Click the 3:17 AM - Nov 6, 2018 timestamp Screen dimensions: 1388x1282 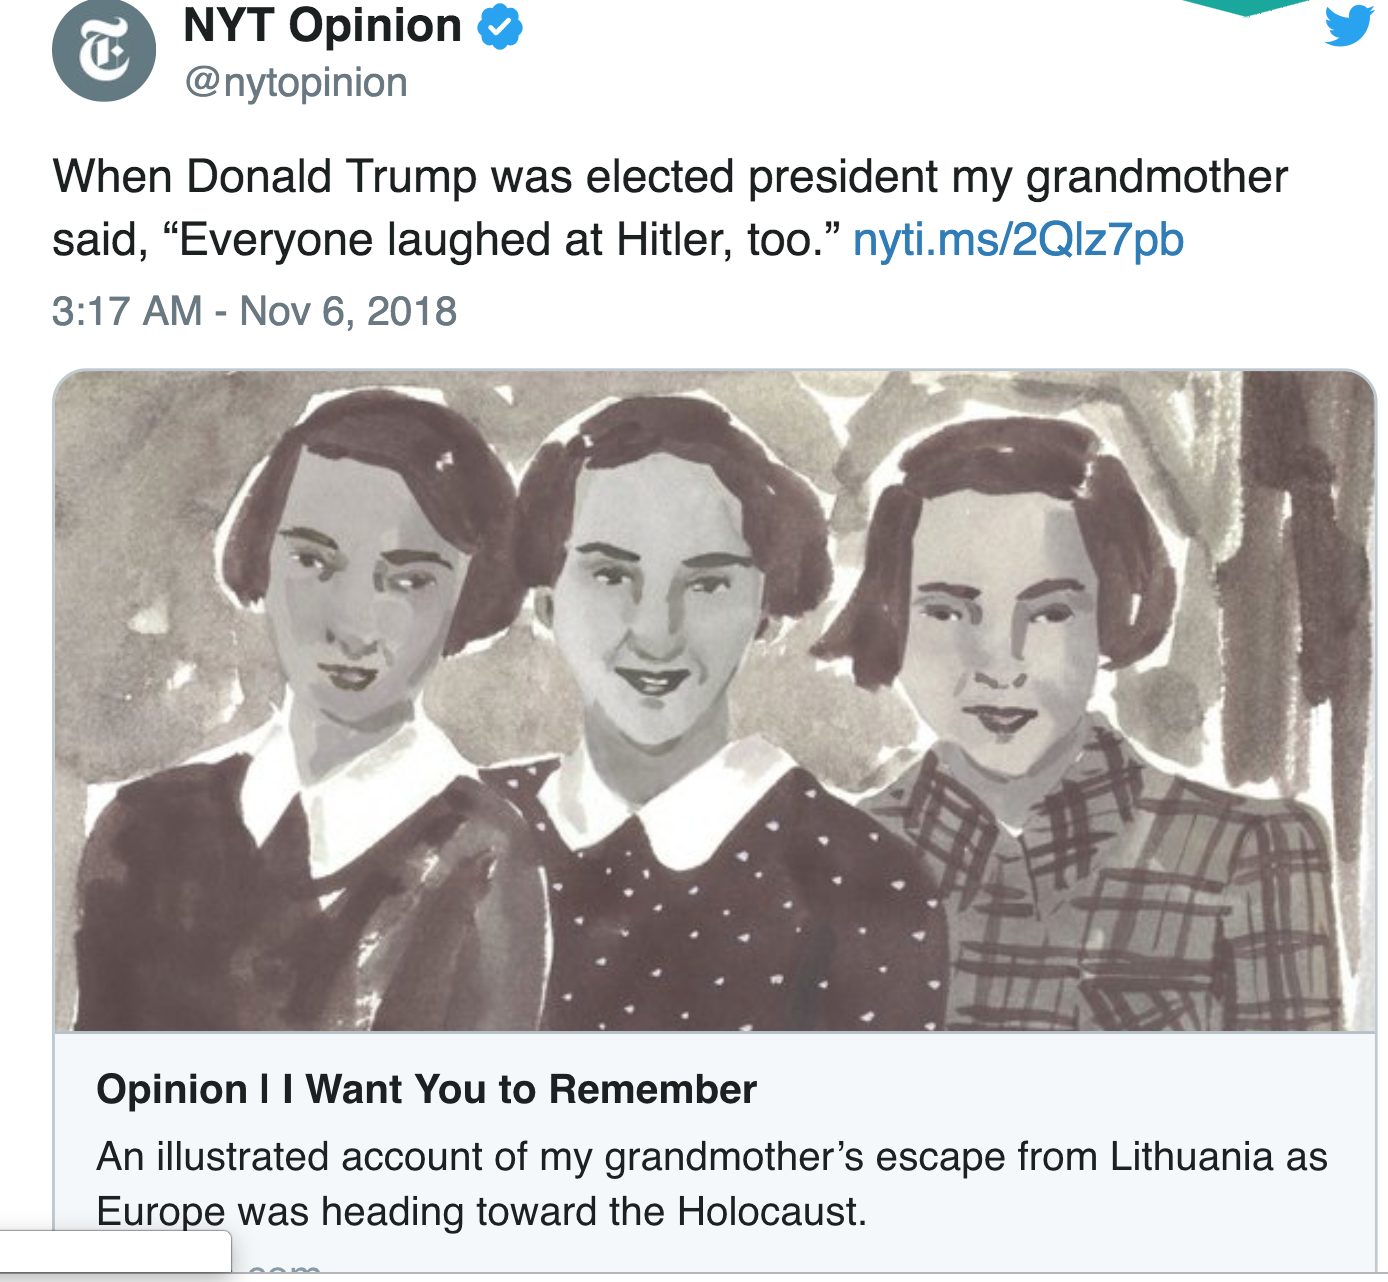click(254, 311)
